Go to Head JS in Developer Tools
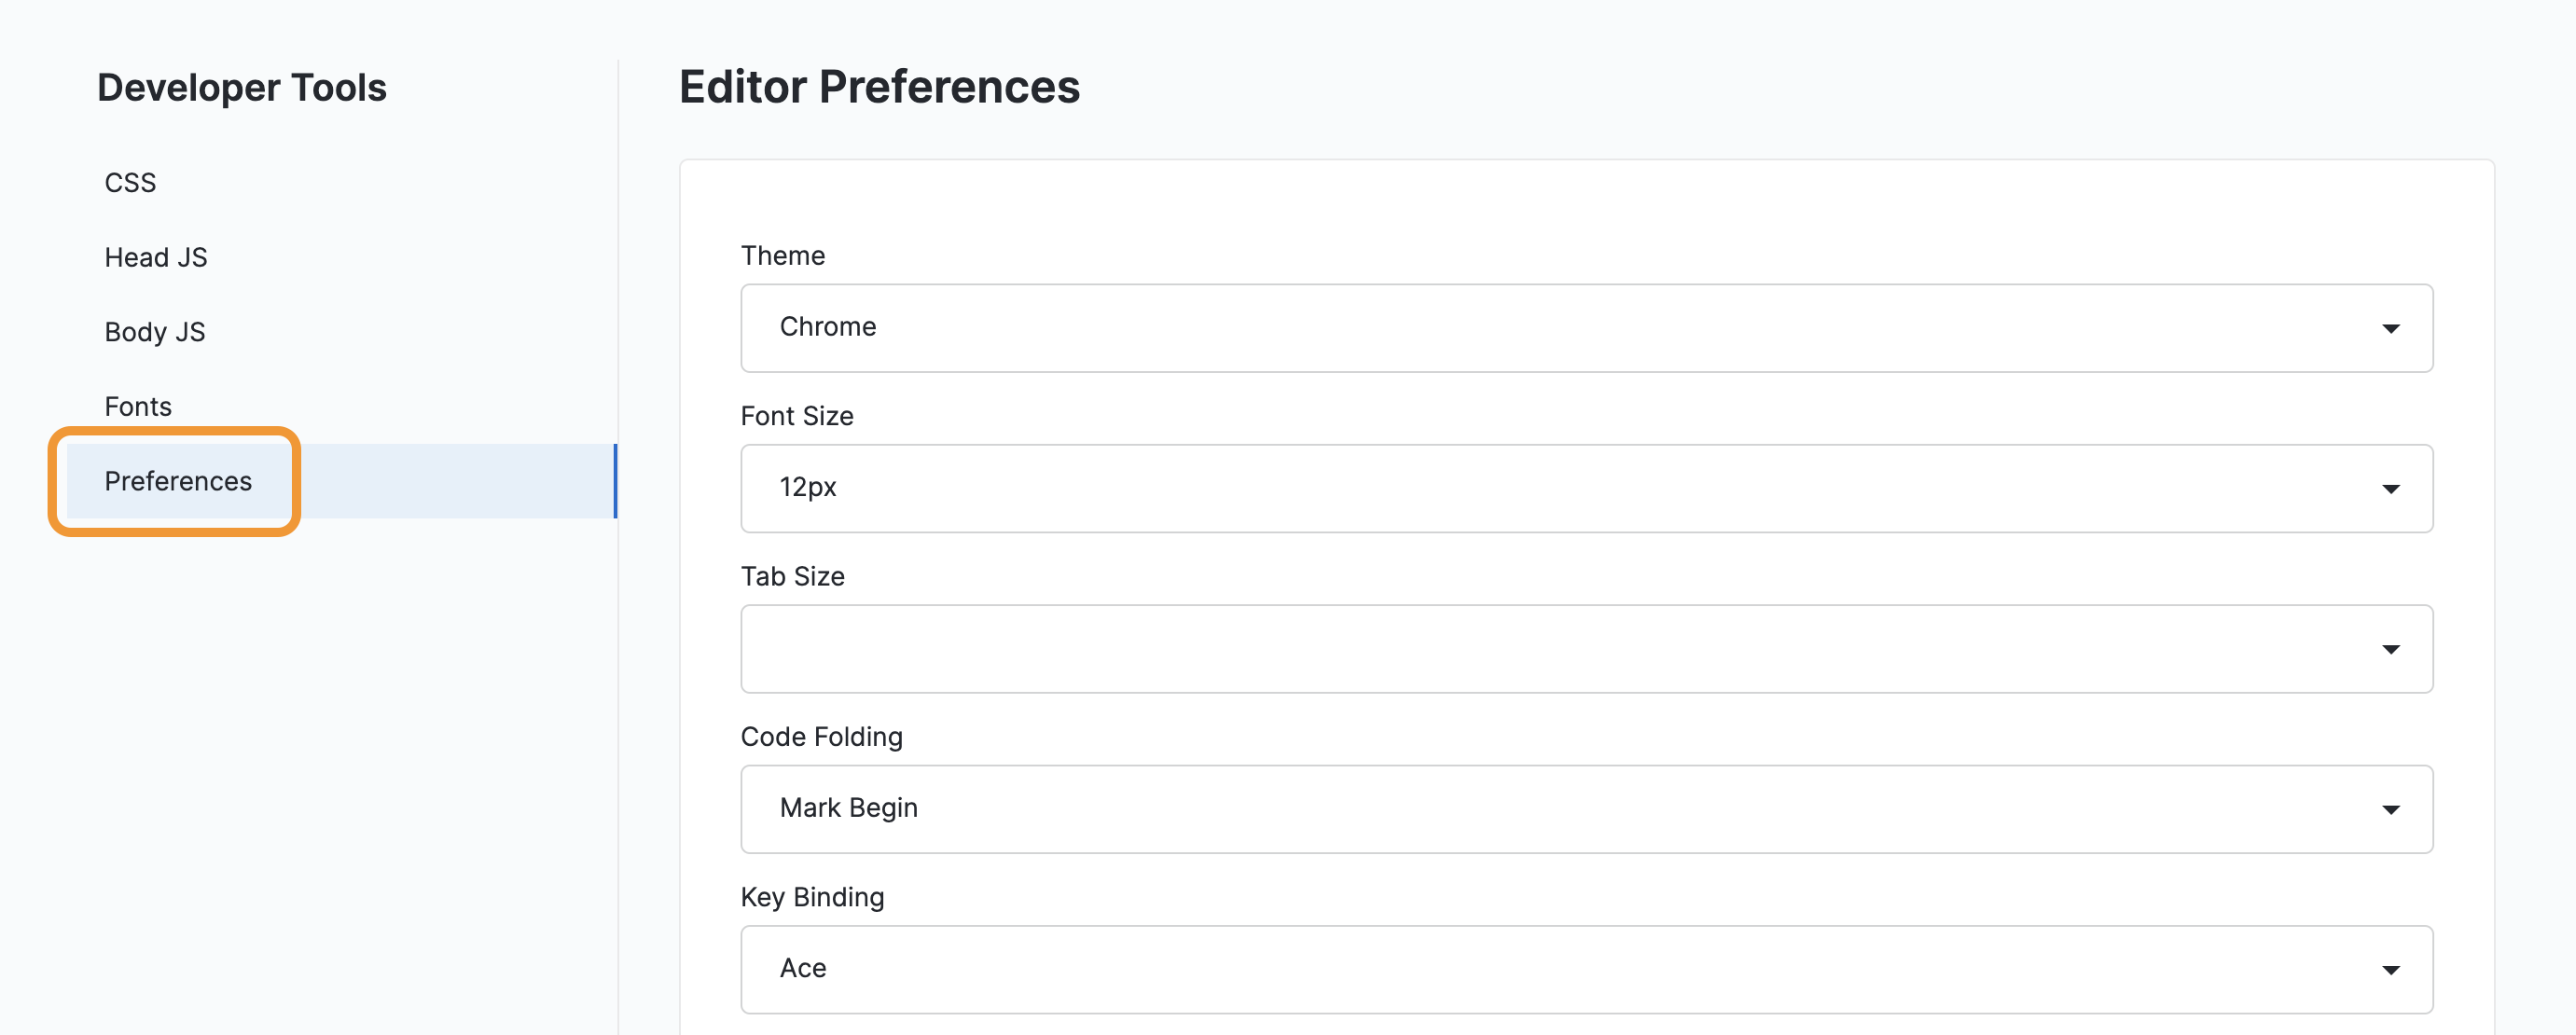This screenshot has width=2576, height=1035. [156, 258]
